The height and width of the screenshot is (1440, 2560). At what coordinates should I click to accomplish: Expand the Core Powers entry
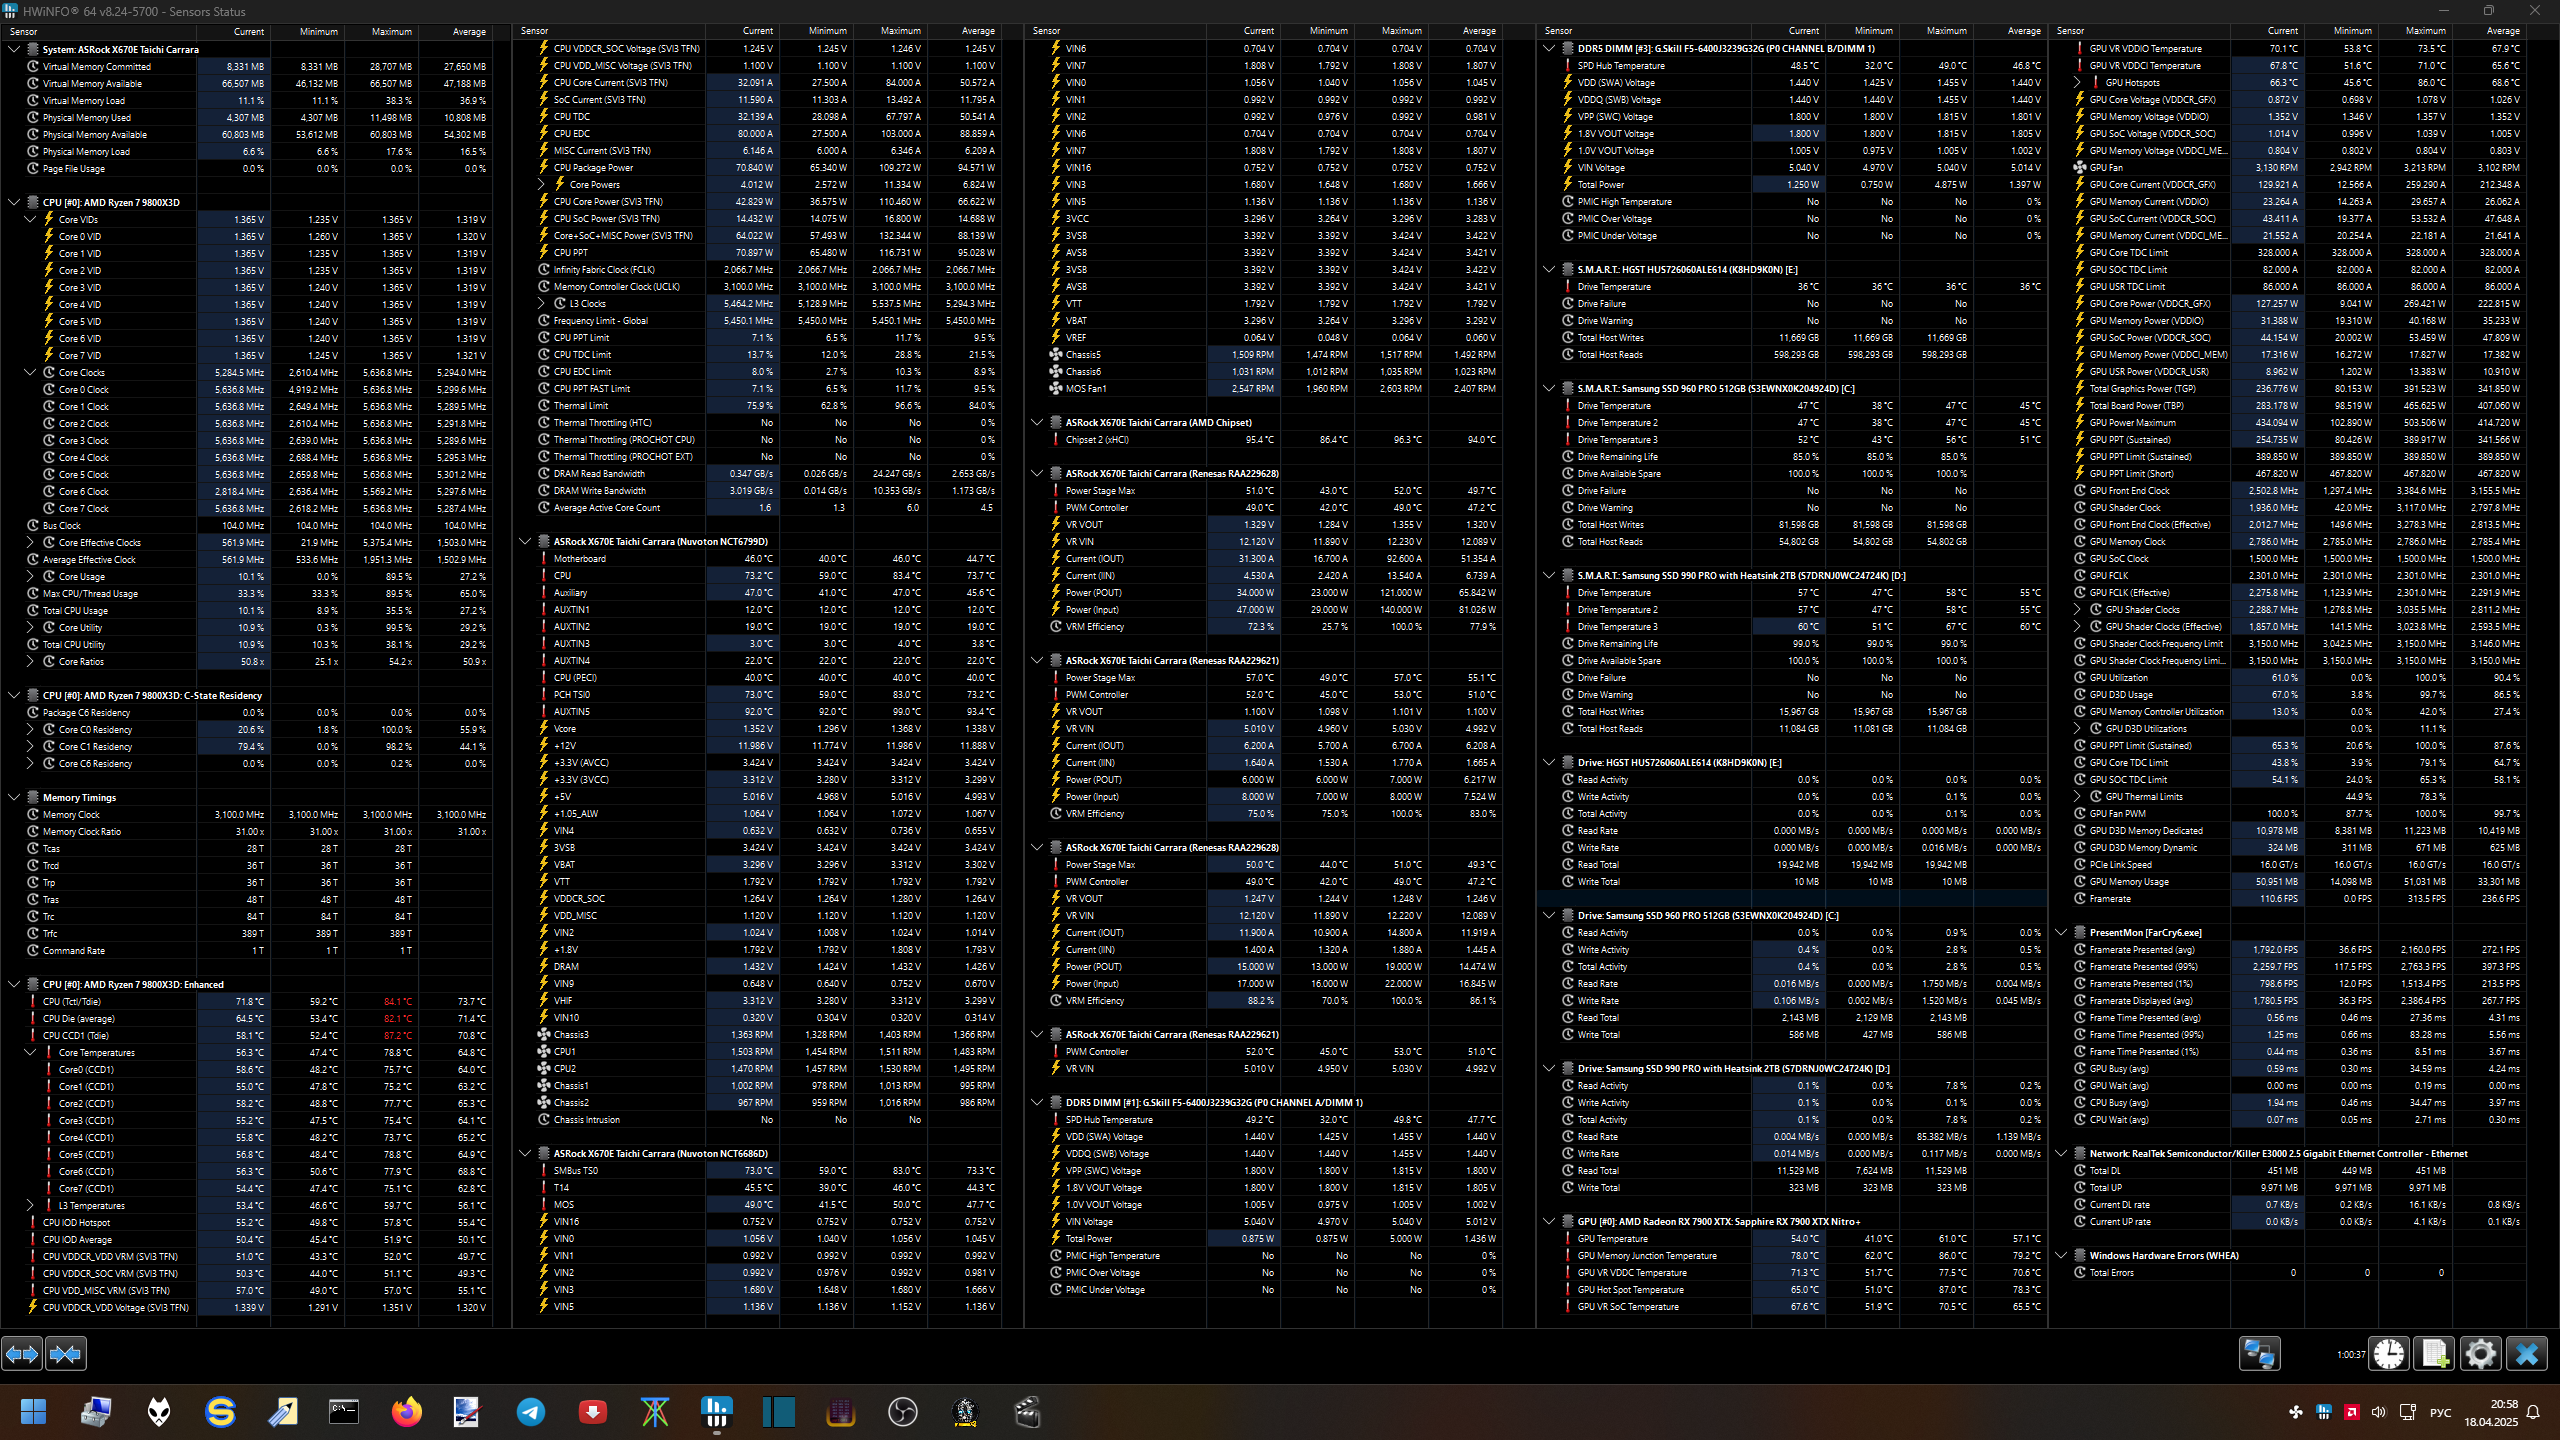click(x=541, y=184)
